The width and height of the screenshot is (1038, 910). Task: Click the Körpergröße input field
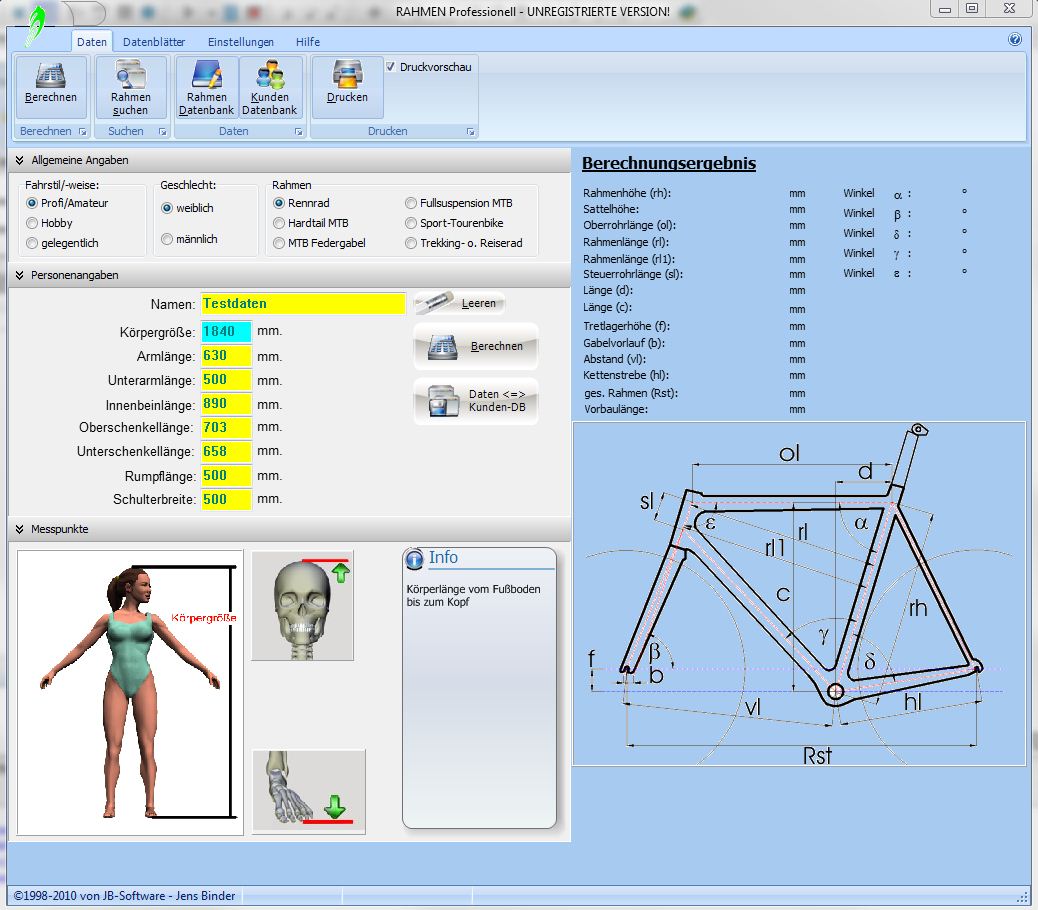[x=226, y=332]
